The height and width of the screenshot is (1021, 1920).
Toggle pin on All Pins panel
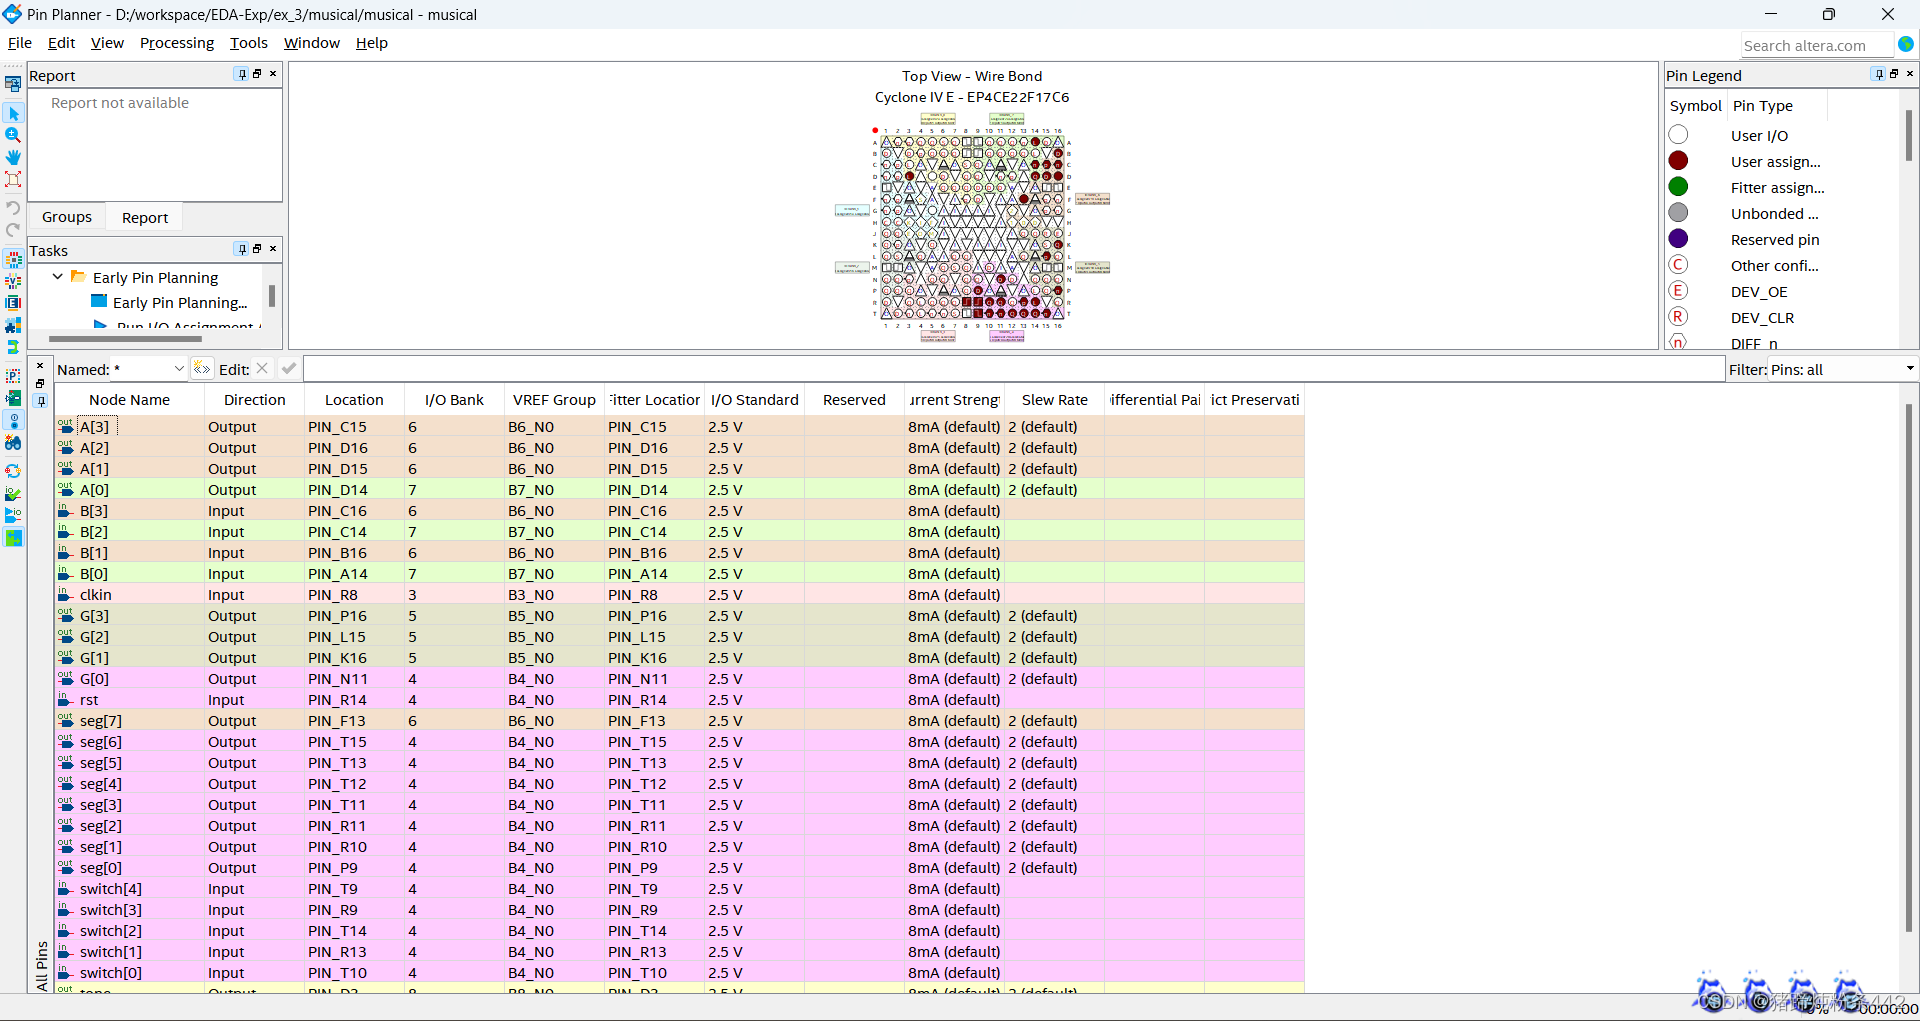click(x=40, y=401)
